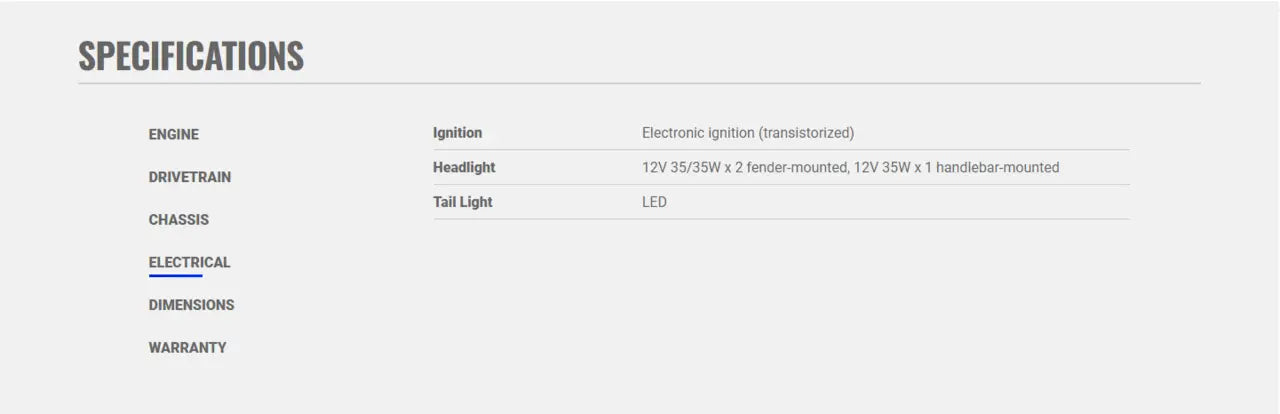Select the CHASSIS tab
1280x414 pixels.
pos(178,220)
